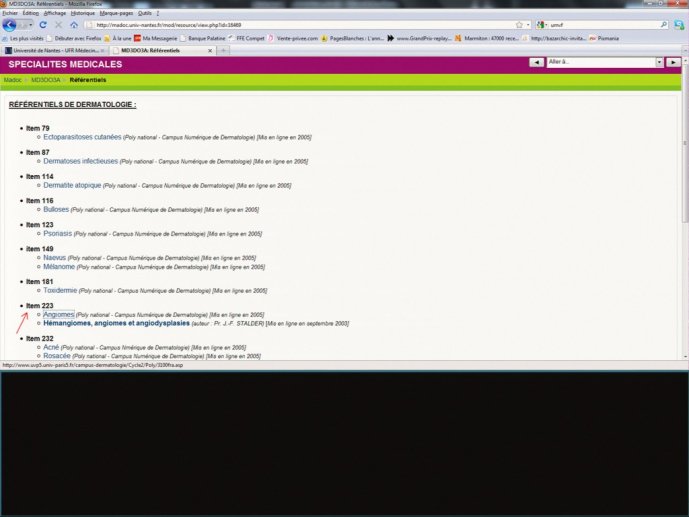Open 'Les plus visités' bookmark folder
Viewport: 689px width, 517px height.
click(23, 39)
